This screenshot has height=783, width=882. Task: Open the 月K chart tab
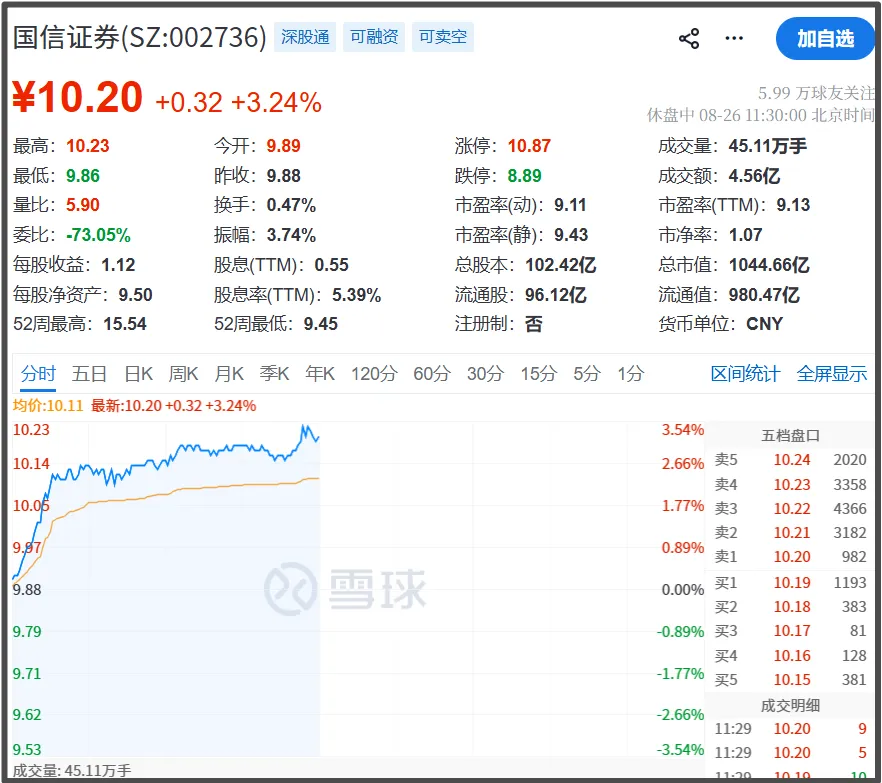(x=229, y=374)
